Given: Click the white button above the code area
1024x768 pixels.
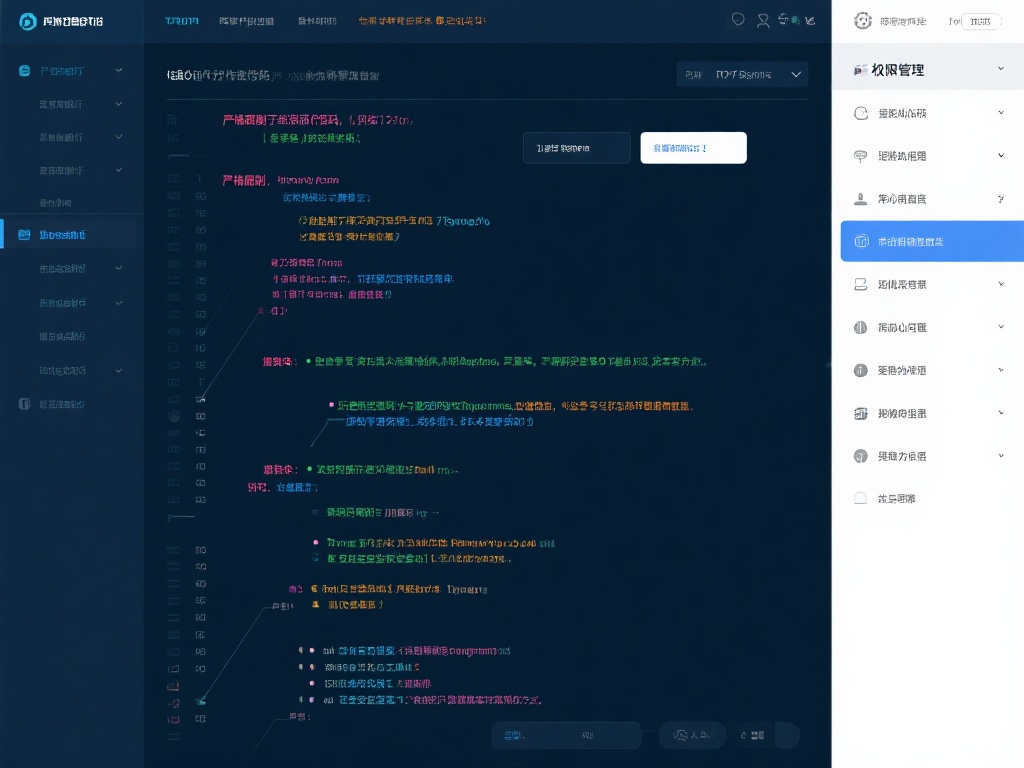Looking at the screenshot, I should coord(693,148).
